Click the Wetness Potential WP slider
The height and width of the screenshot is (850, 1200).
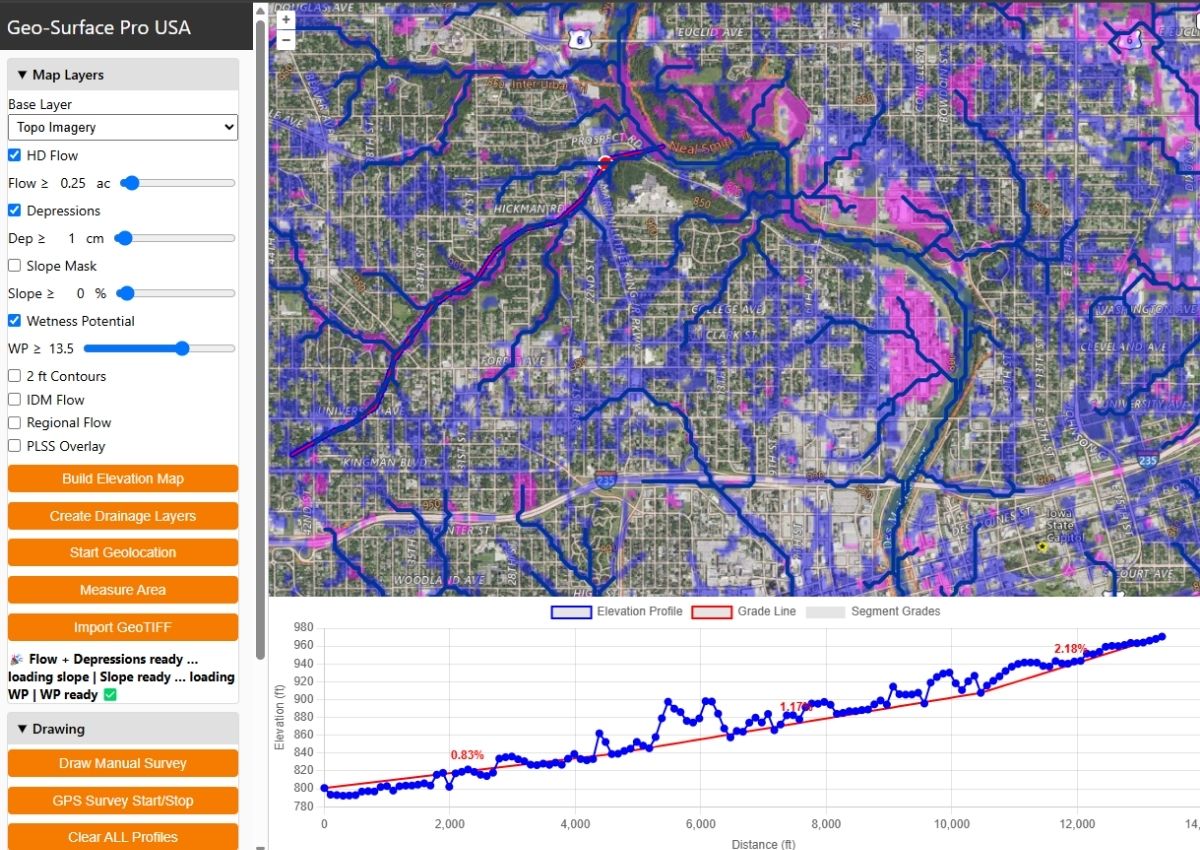(x=182, y=349)
